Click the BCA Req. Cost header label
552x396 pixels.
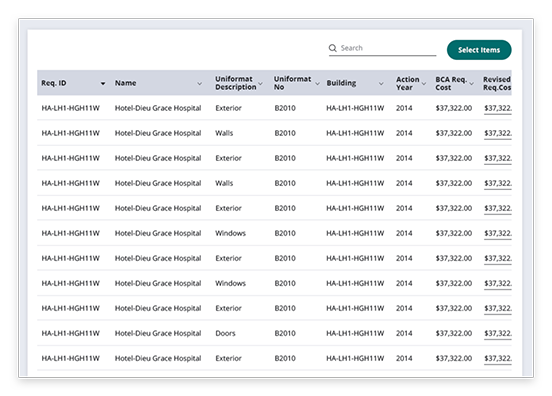(x=451, y=83)
